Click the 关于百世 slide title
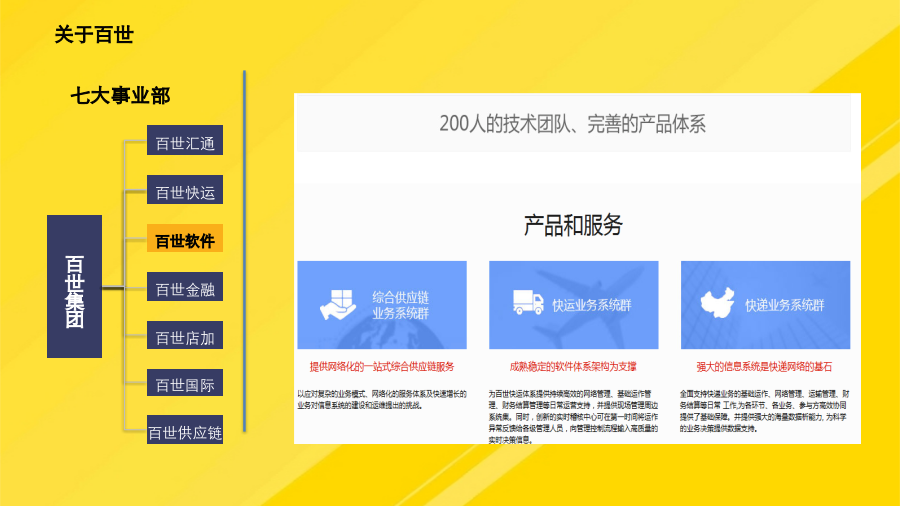900x506 pixels. pyautogui.click(x=94, y=34)
